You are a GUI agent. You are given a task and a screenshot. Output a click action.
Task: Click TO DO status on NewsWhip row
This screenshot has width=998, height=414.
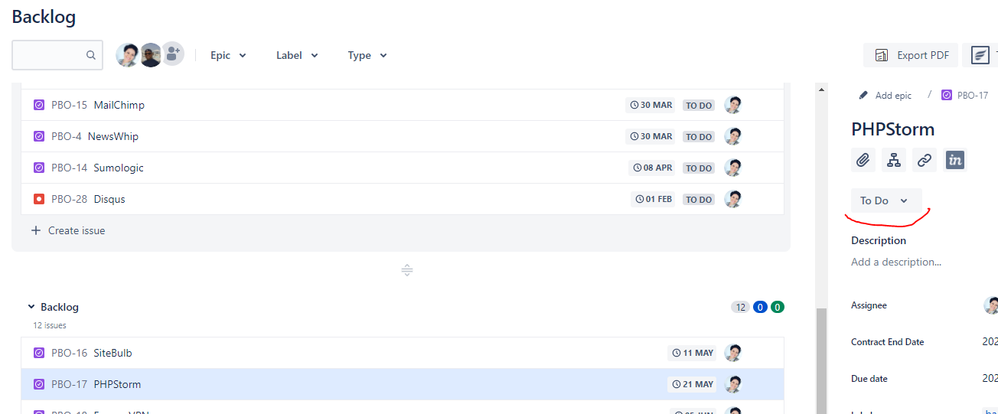pyautogui.click(x=698, y=137)
